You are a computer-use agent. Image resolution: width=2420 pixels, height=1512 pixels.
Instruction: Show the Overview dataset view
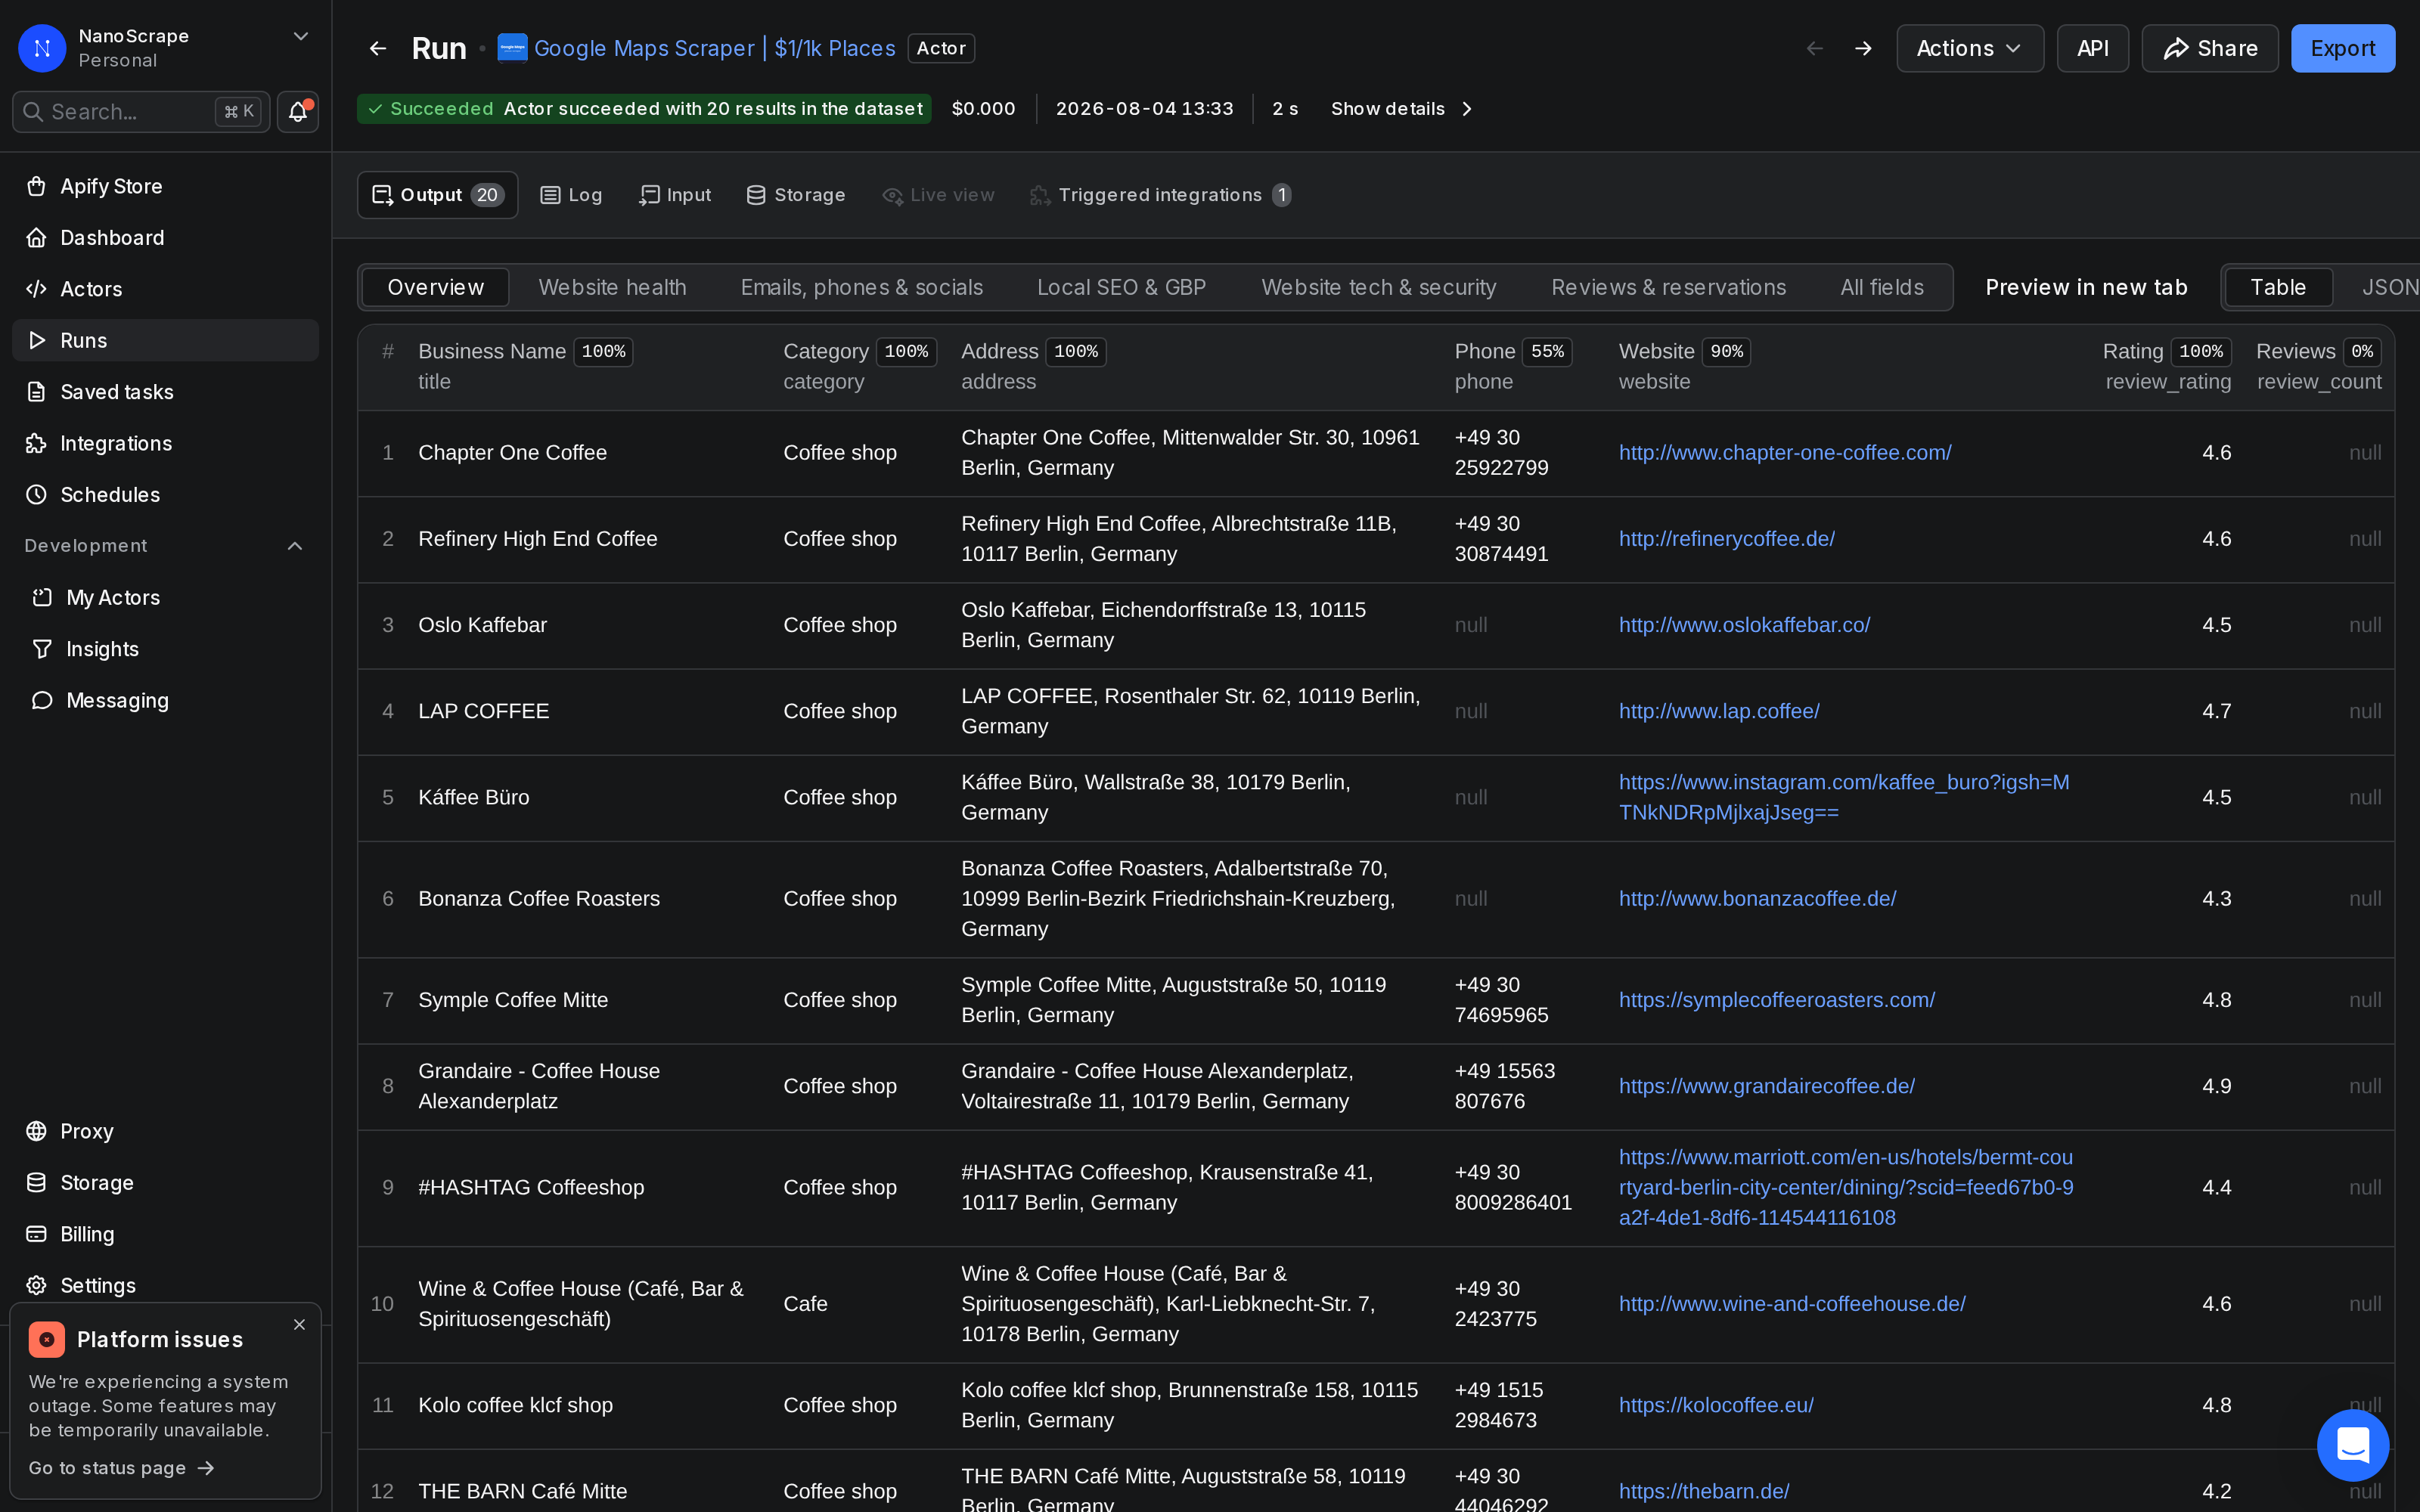[435, 287]
